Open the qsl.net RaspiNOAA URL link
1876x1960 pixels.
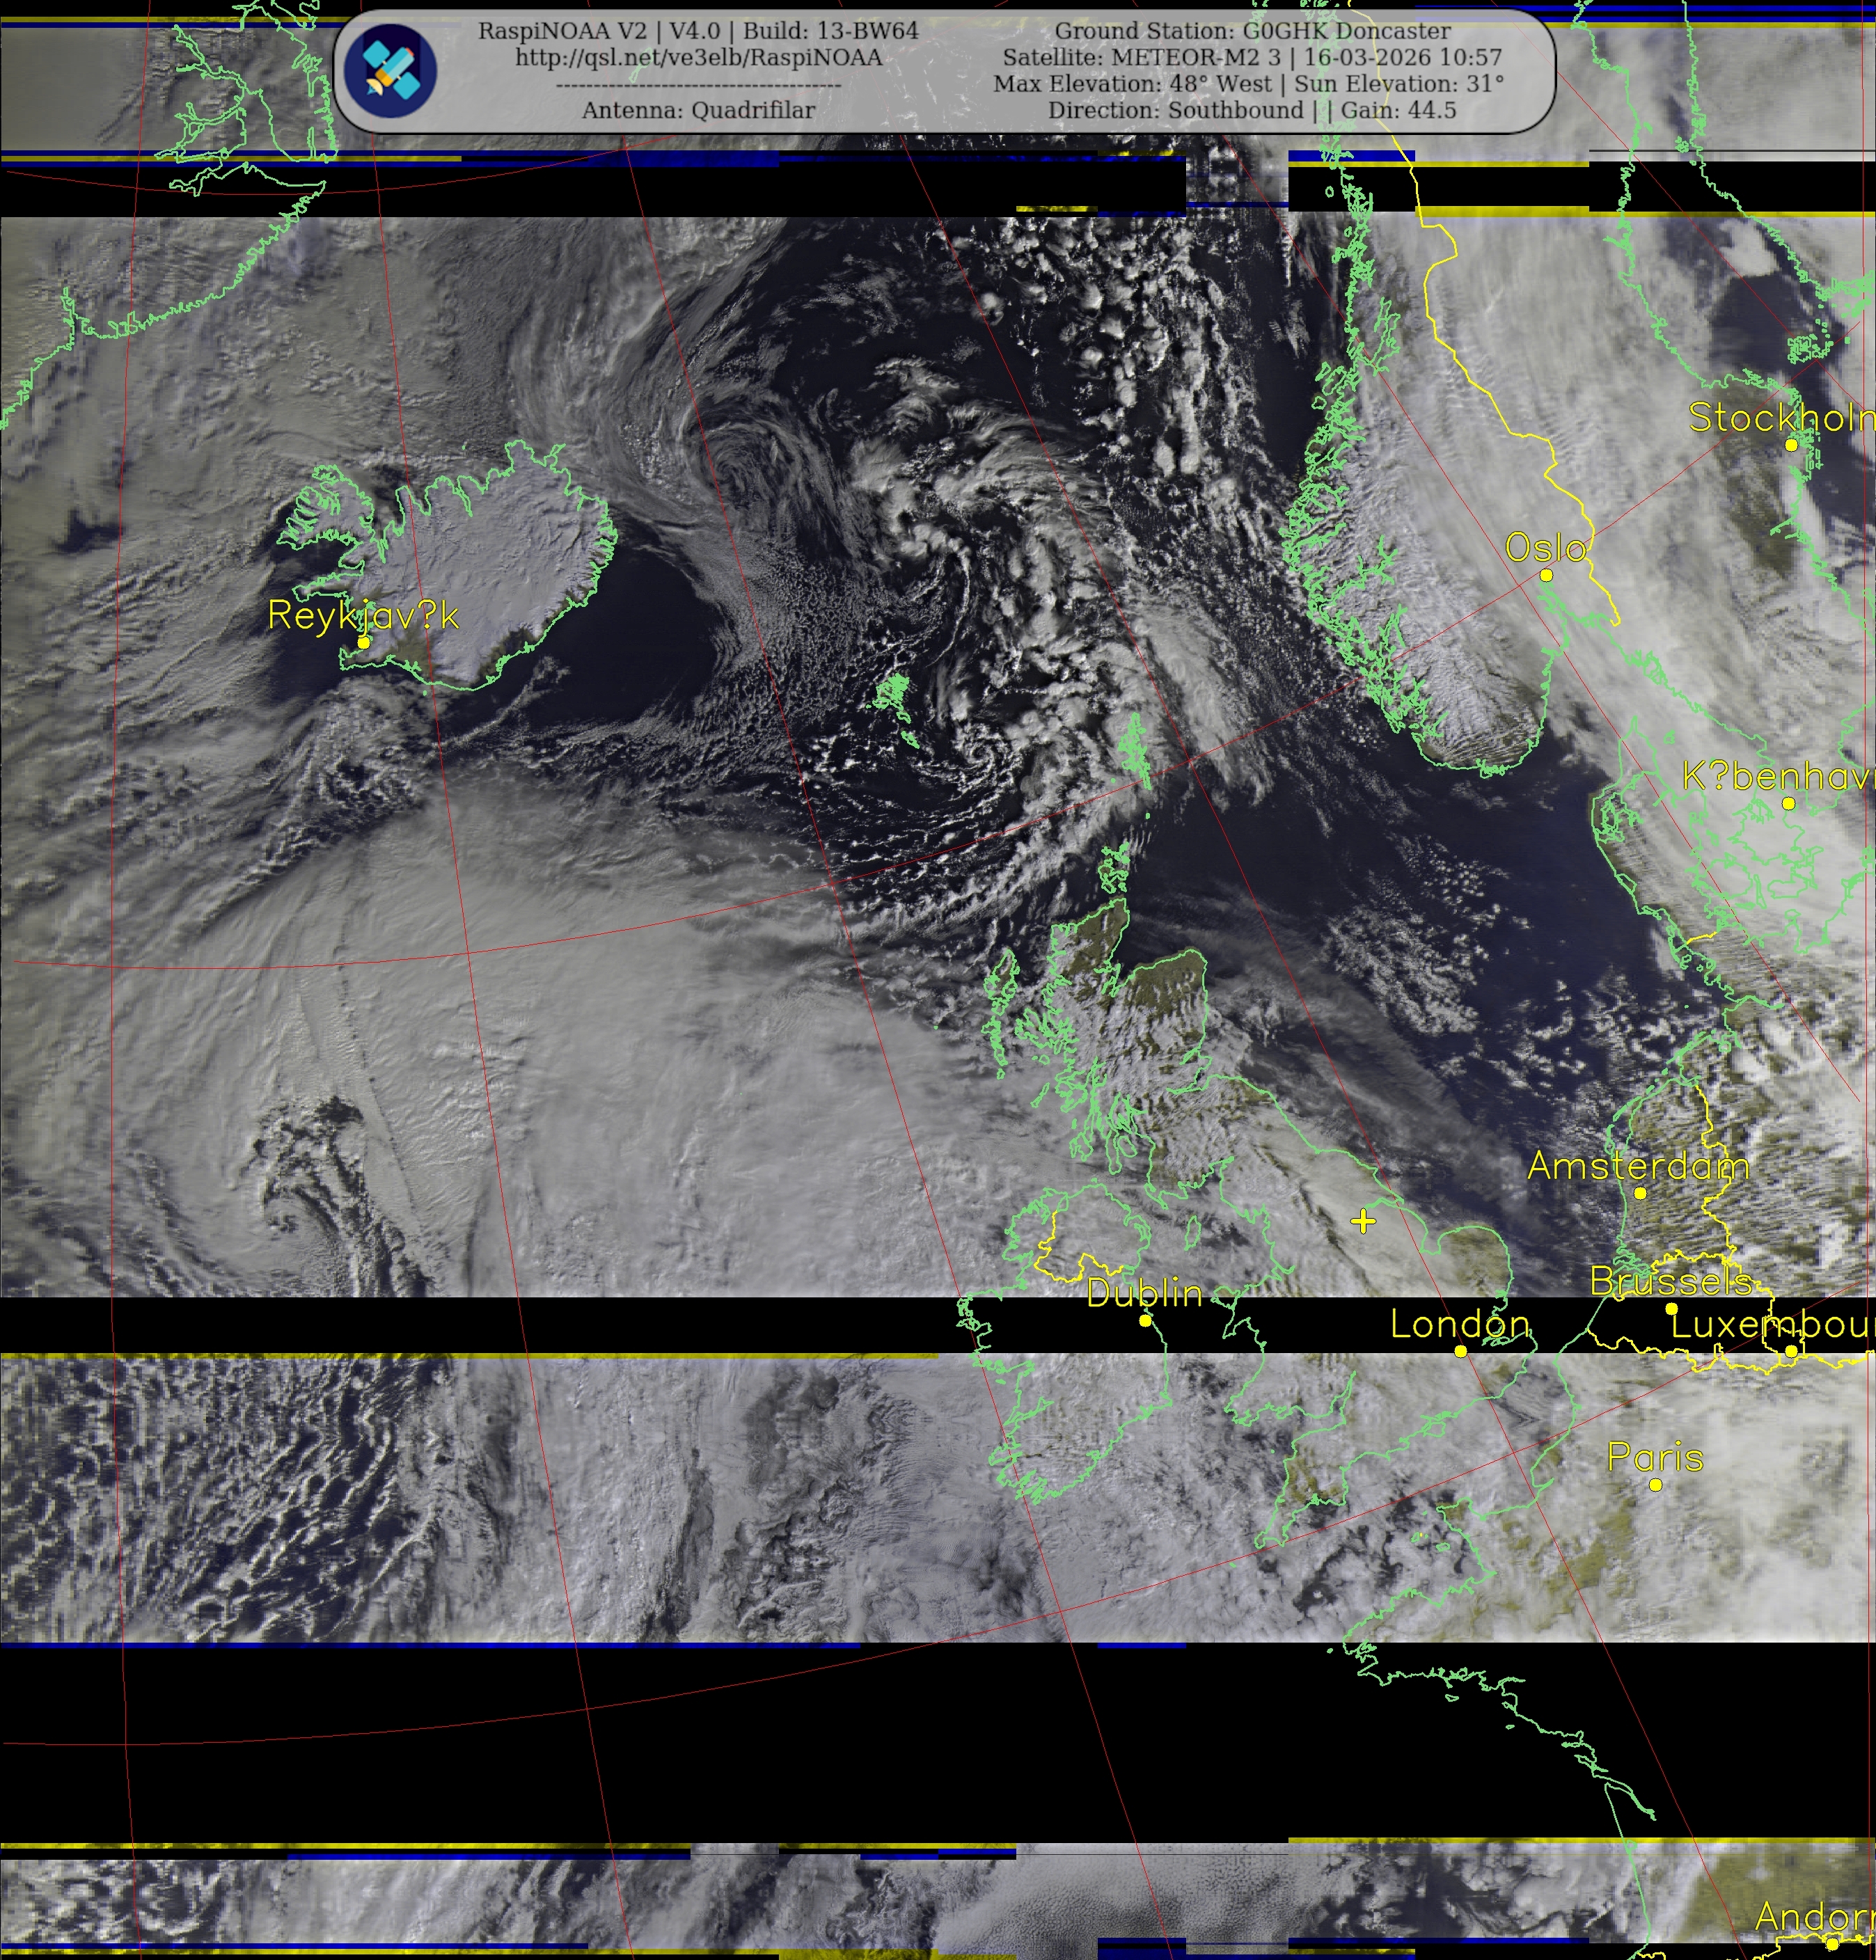click(698, 58)
